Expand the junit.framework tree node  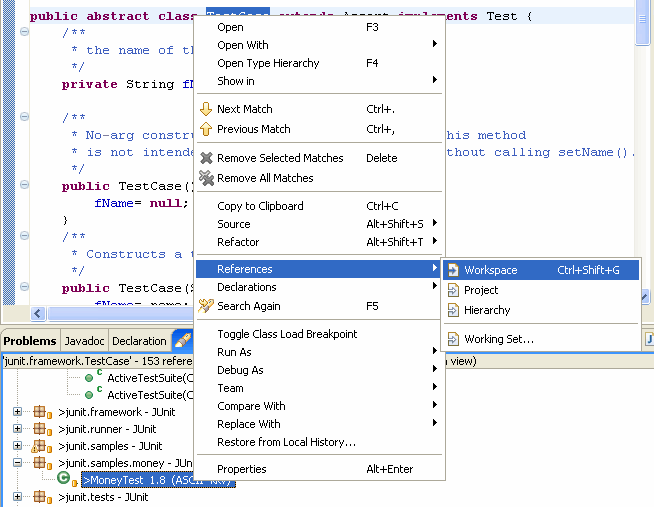coord(17,412)
